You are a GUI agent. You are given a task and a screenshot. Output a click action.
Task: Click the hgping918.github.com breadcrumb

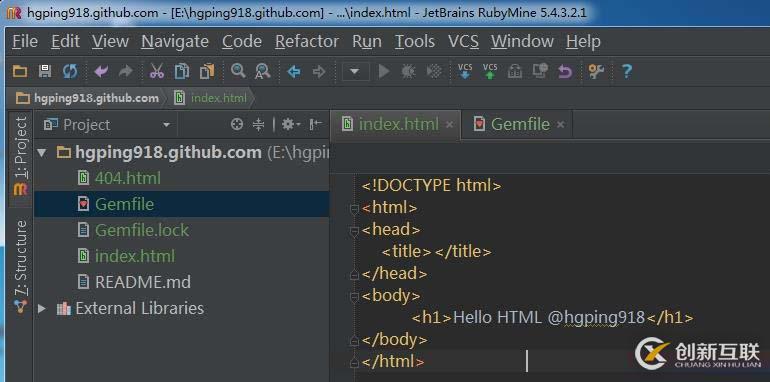[x=87, y=98]
